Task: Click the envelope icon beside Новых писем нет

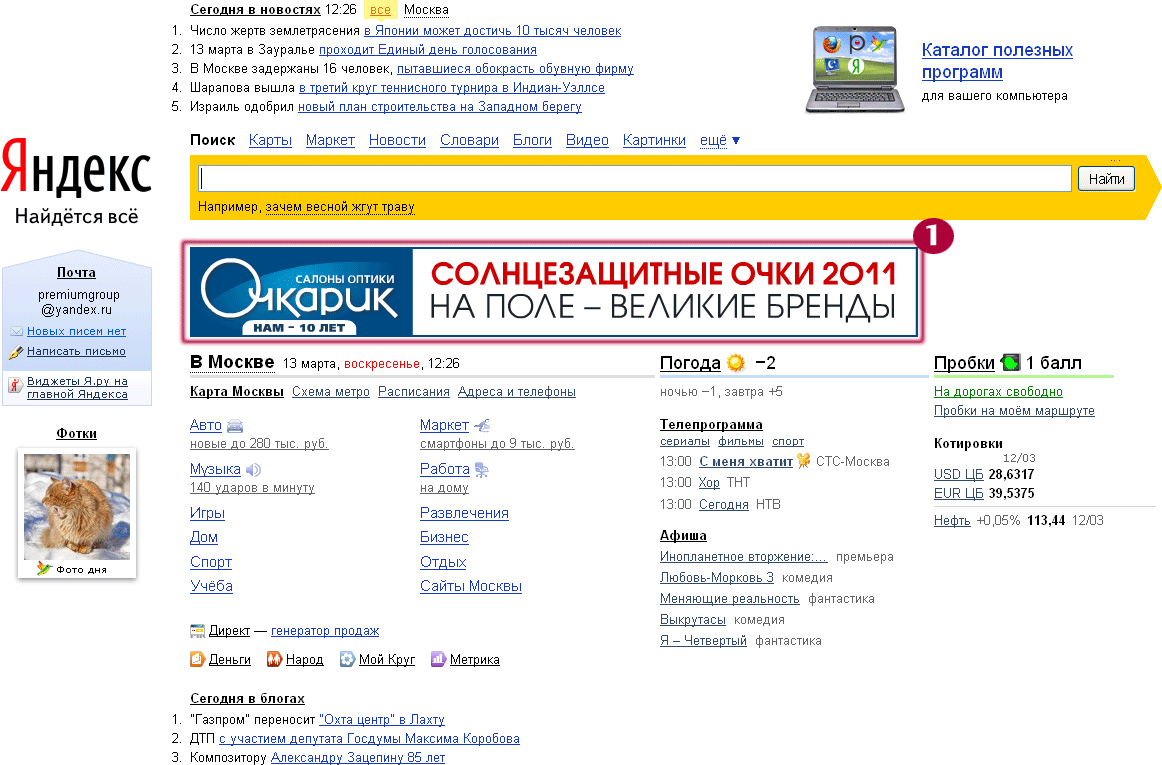Action: tap(16, 331)
